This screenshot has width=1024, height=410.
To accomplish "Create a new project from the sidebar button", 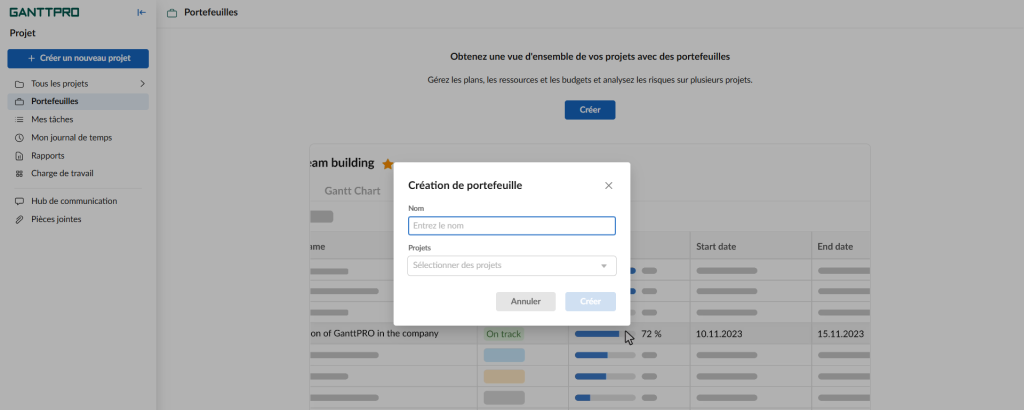I will [78, 58].
